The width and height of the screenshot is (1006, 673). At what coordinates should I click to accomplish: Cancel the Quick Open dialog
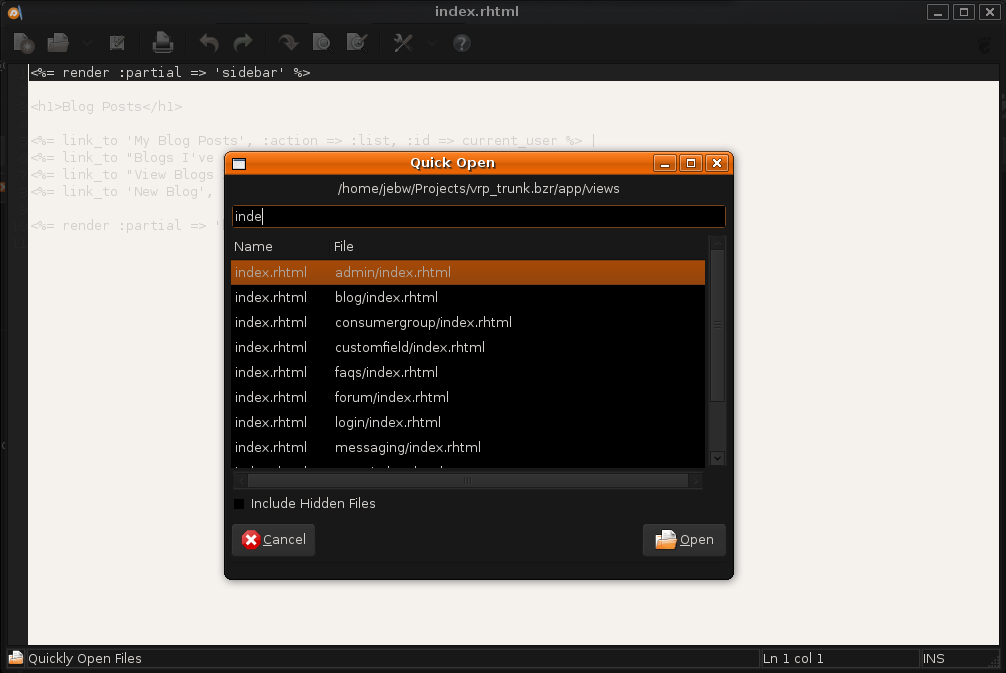273,540
